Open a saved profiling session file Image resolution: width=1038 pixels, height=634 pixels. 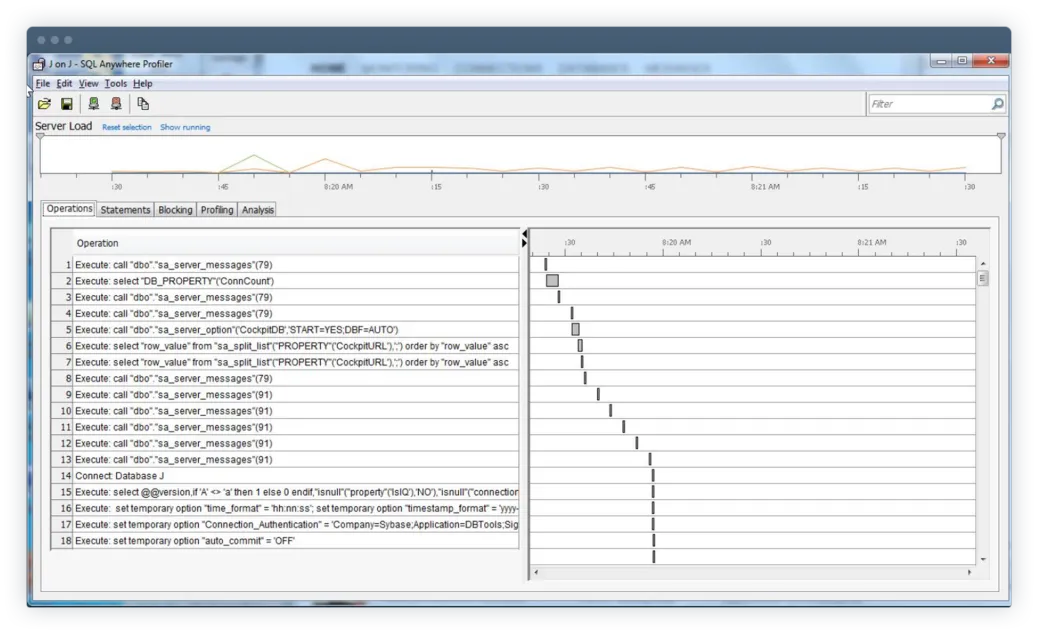tap(44, 103)
